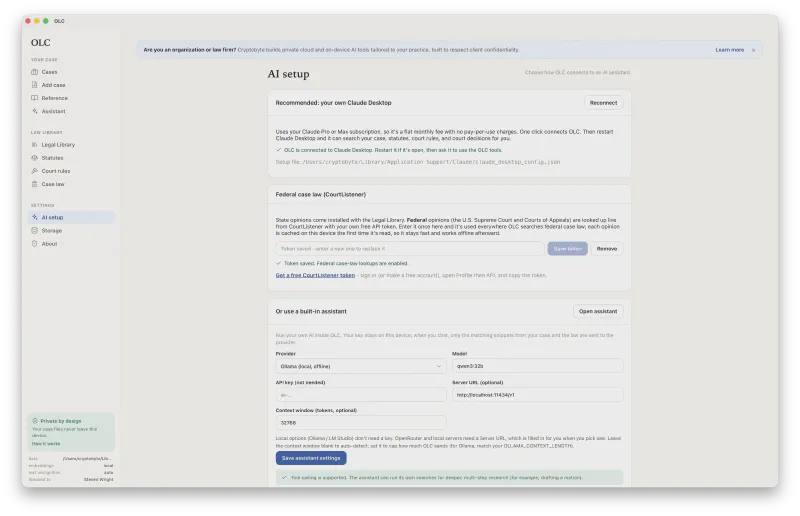
Task: Click the API key input field
Action: pos(361,395)
